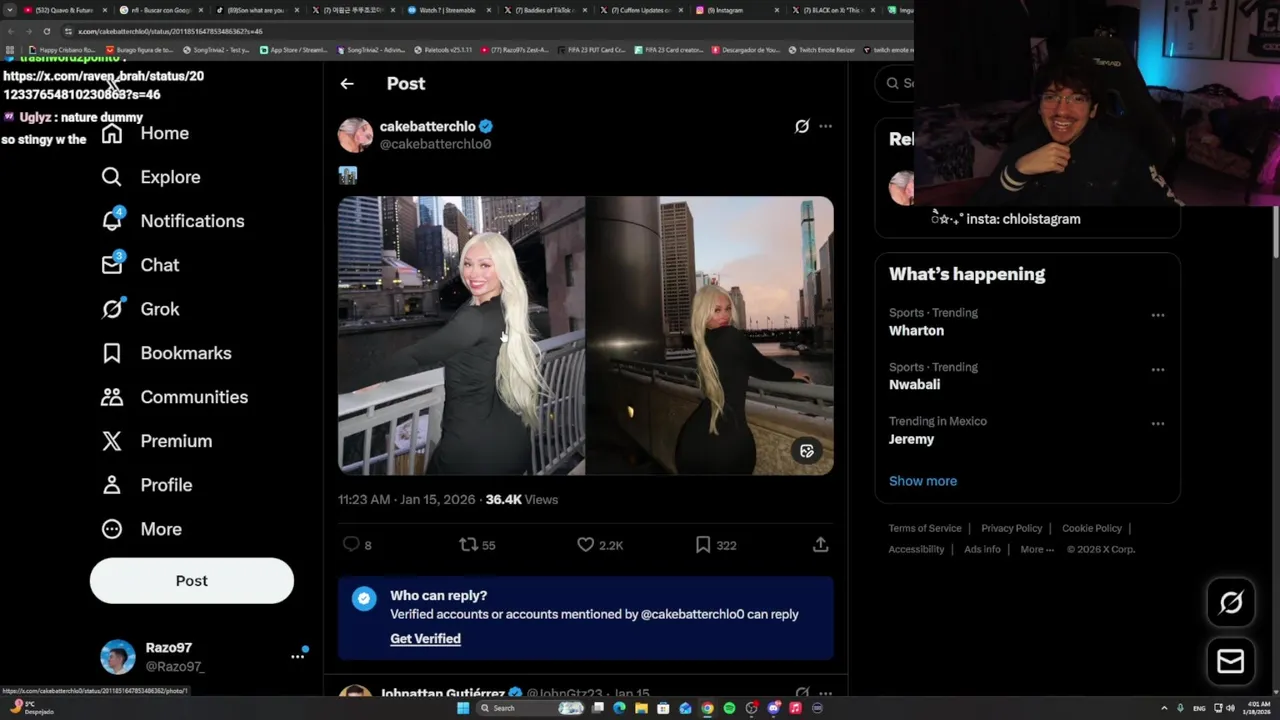The width and height of the screenshot is (1280, 720).
Task: Open the Accessibility footer link
Action: point(916,549)
